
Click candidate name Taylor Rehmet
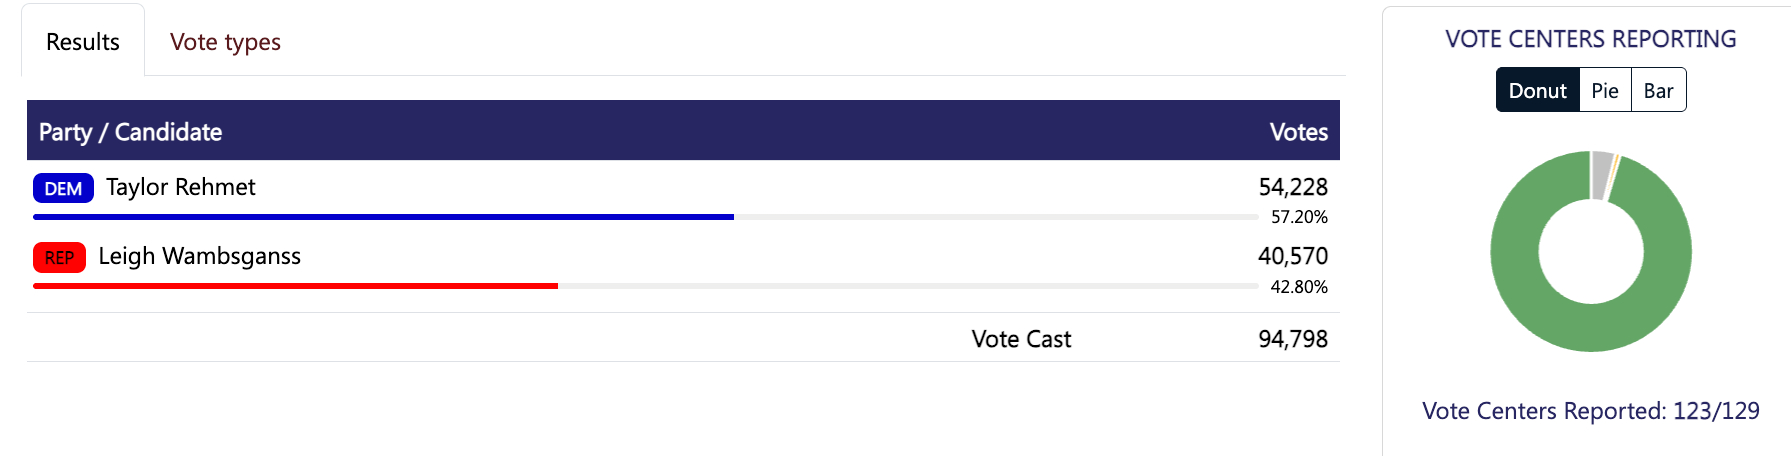pyautogui.click(x=181, y=187)
